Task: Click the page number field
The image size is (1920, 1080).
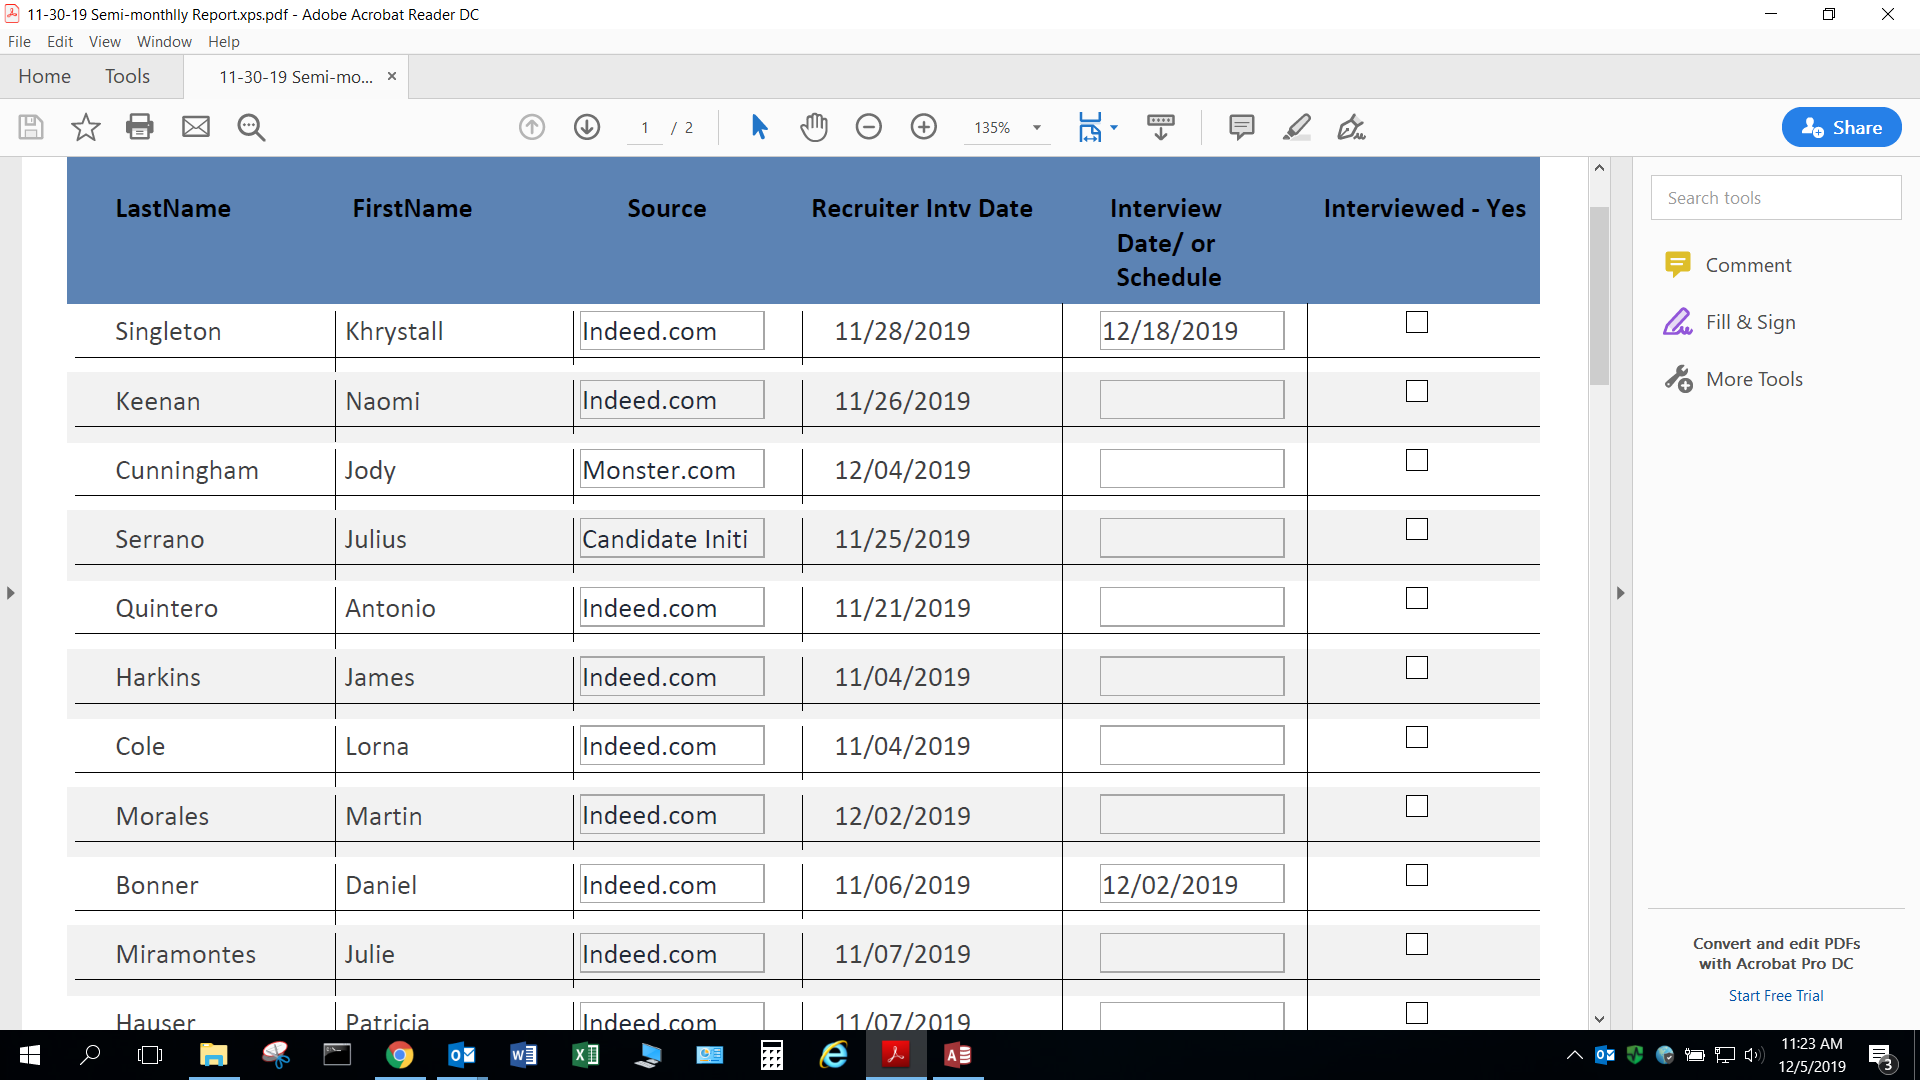Action: pyautogui.click(x=645, y=128)
